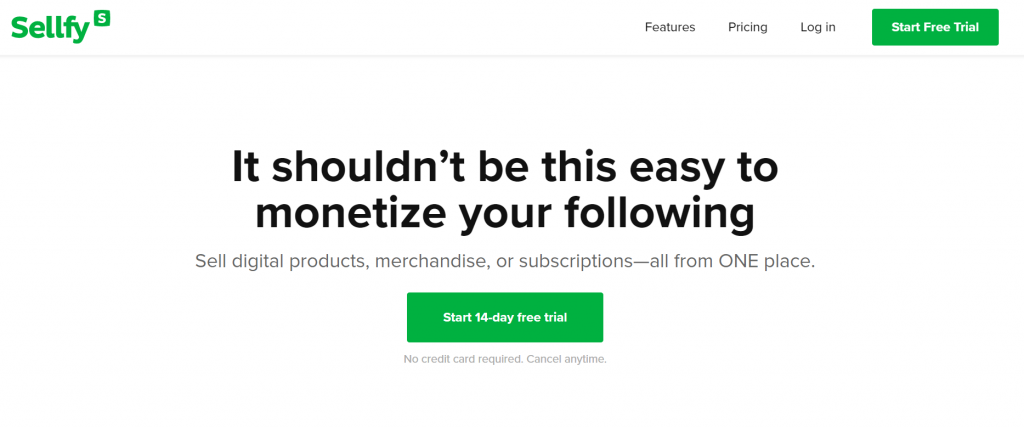Click the Sellfy wordmark logo
This screenshot has width=1024, height=428.
click(x=52, y=28)
